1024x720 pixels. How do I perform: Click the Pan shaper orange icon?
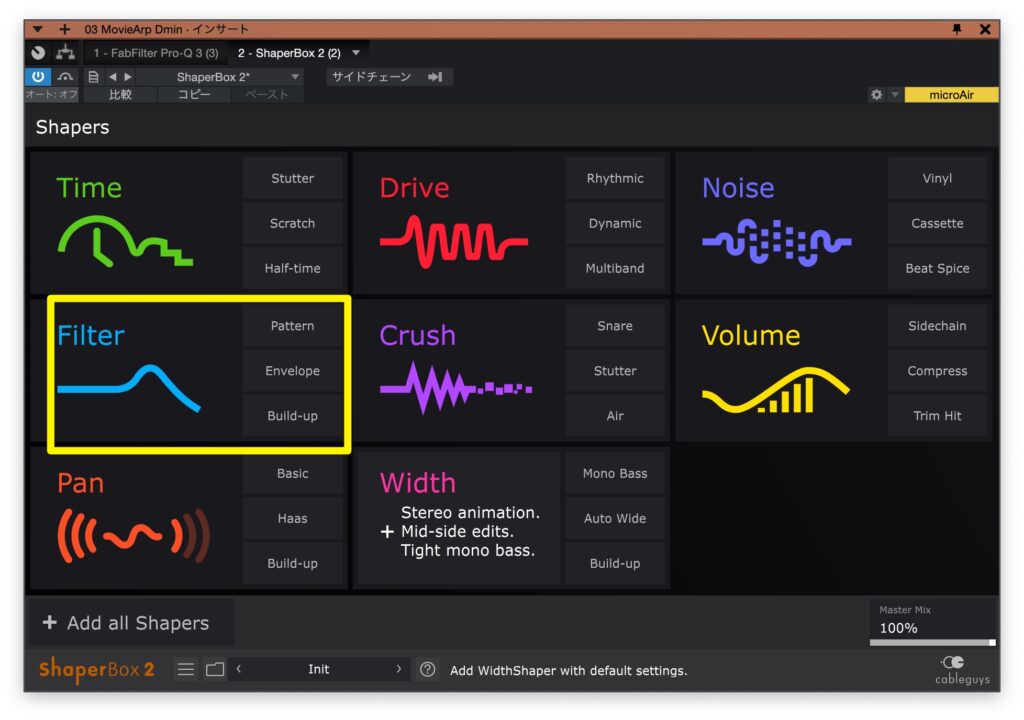(133, 536)
